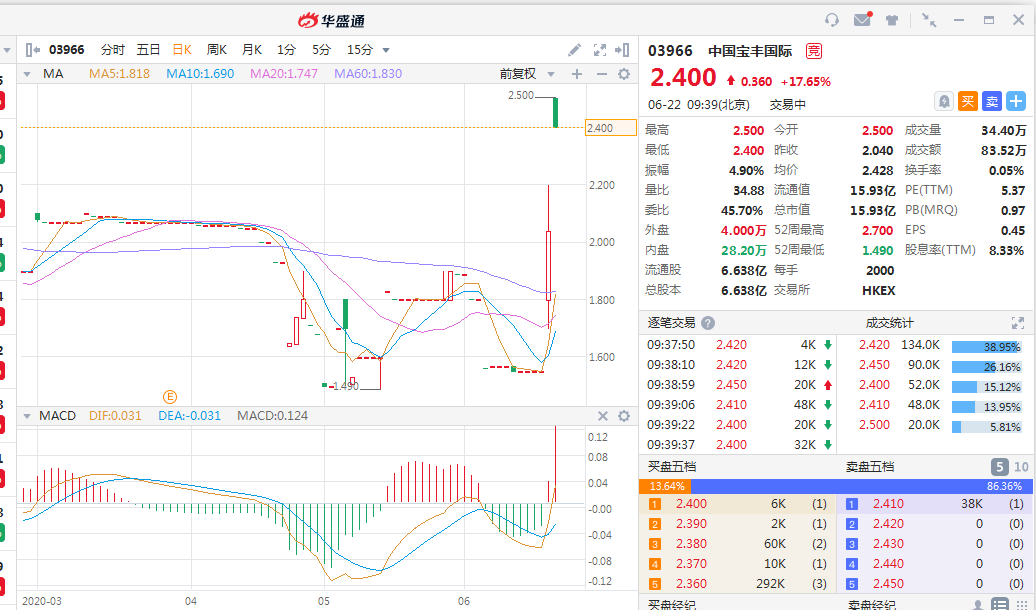Viewport: 1036px width, 610px height.
Task: Add stock to watchlist with plus icon
Action: [x=1016, y=101]
